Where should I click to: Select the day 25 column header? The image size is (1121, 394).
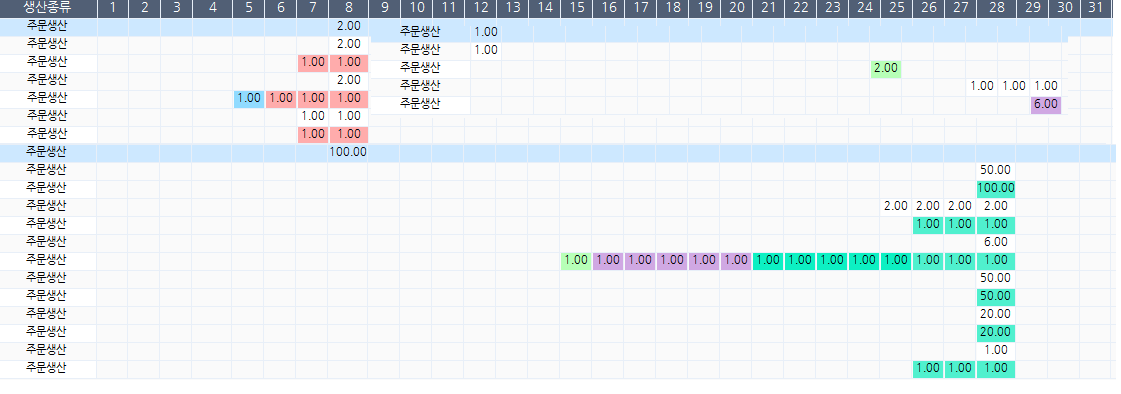(x=897, y=9)
